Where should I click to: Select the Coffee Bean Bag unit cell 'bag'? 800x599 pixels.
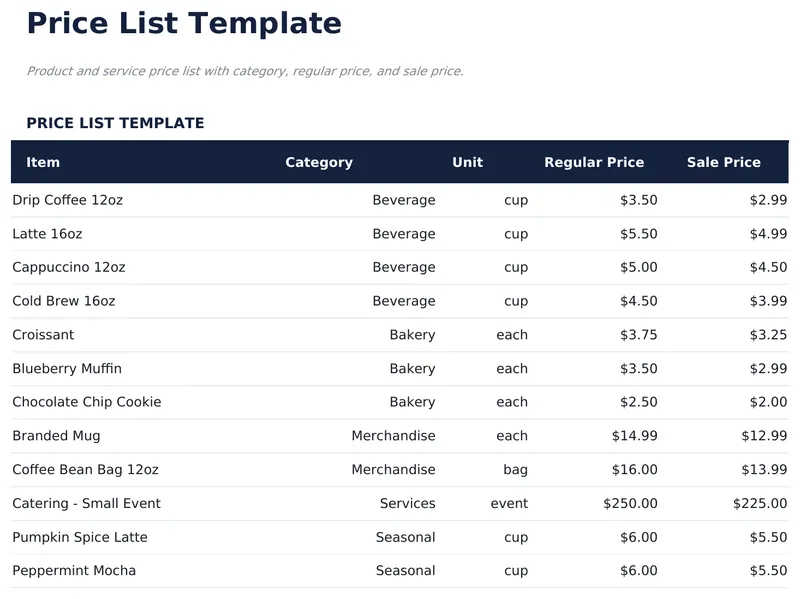pos(515,469)
